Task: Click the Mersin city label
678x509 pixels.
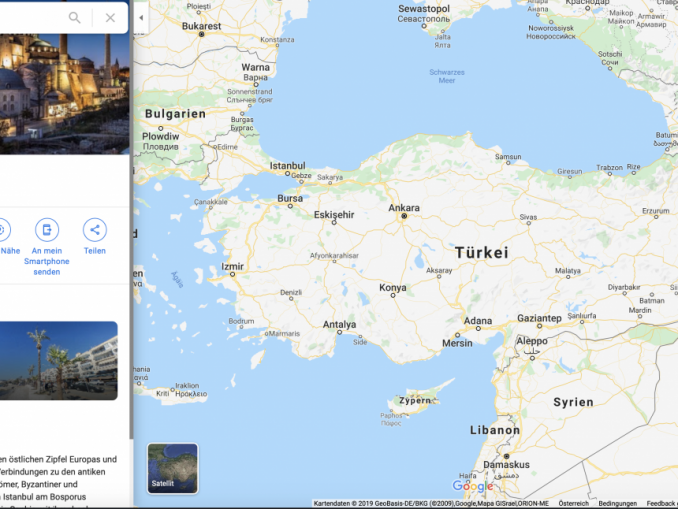Action: pos(457,343)
